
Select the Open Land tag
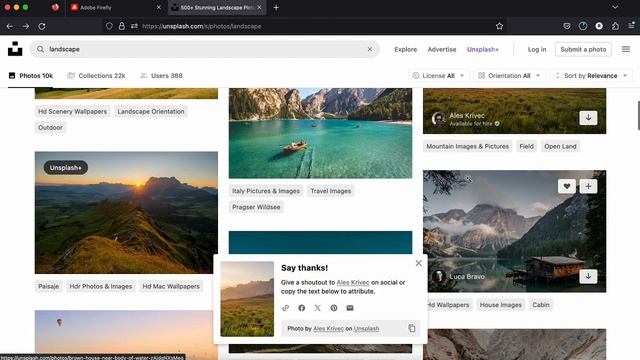(x=560, y=146)
